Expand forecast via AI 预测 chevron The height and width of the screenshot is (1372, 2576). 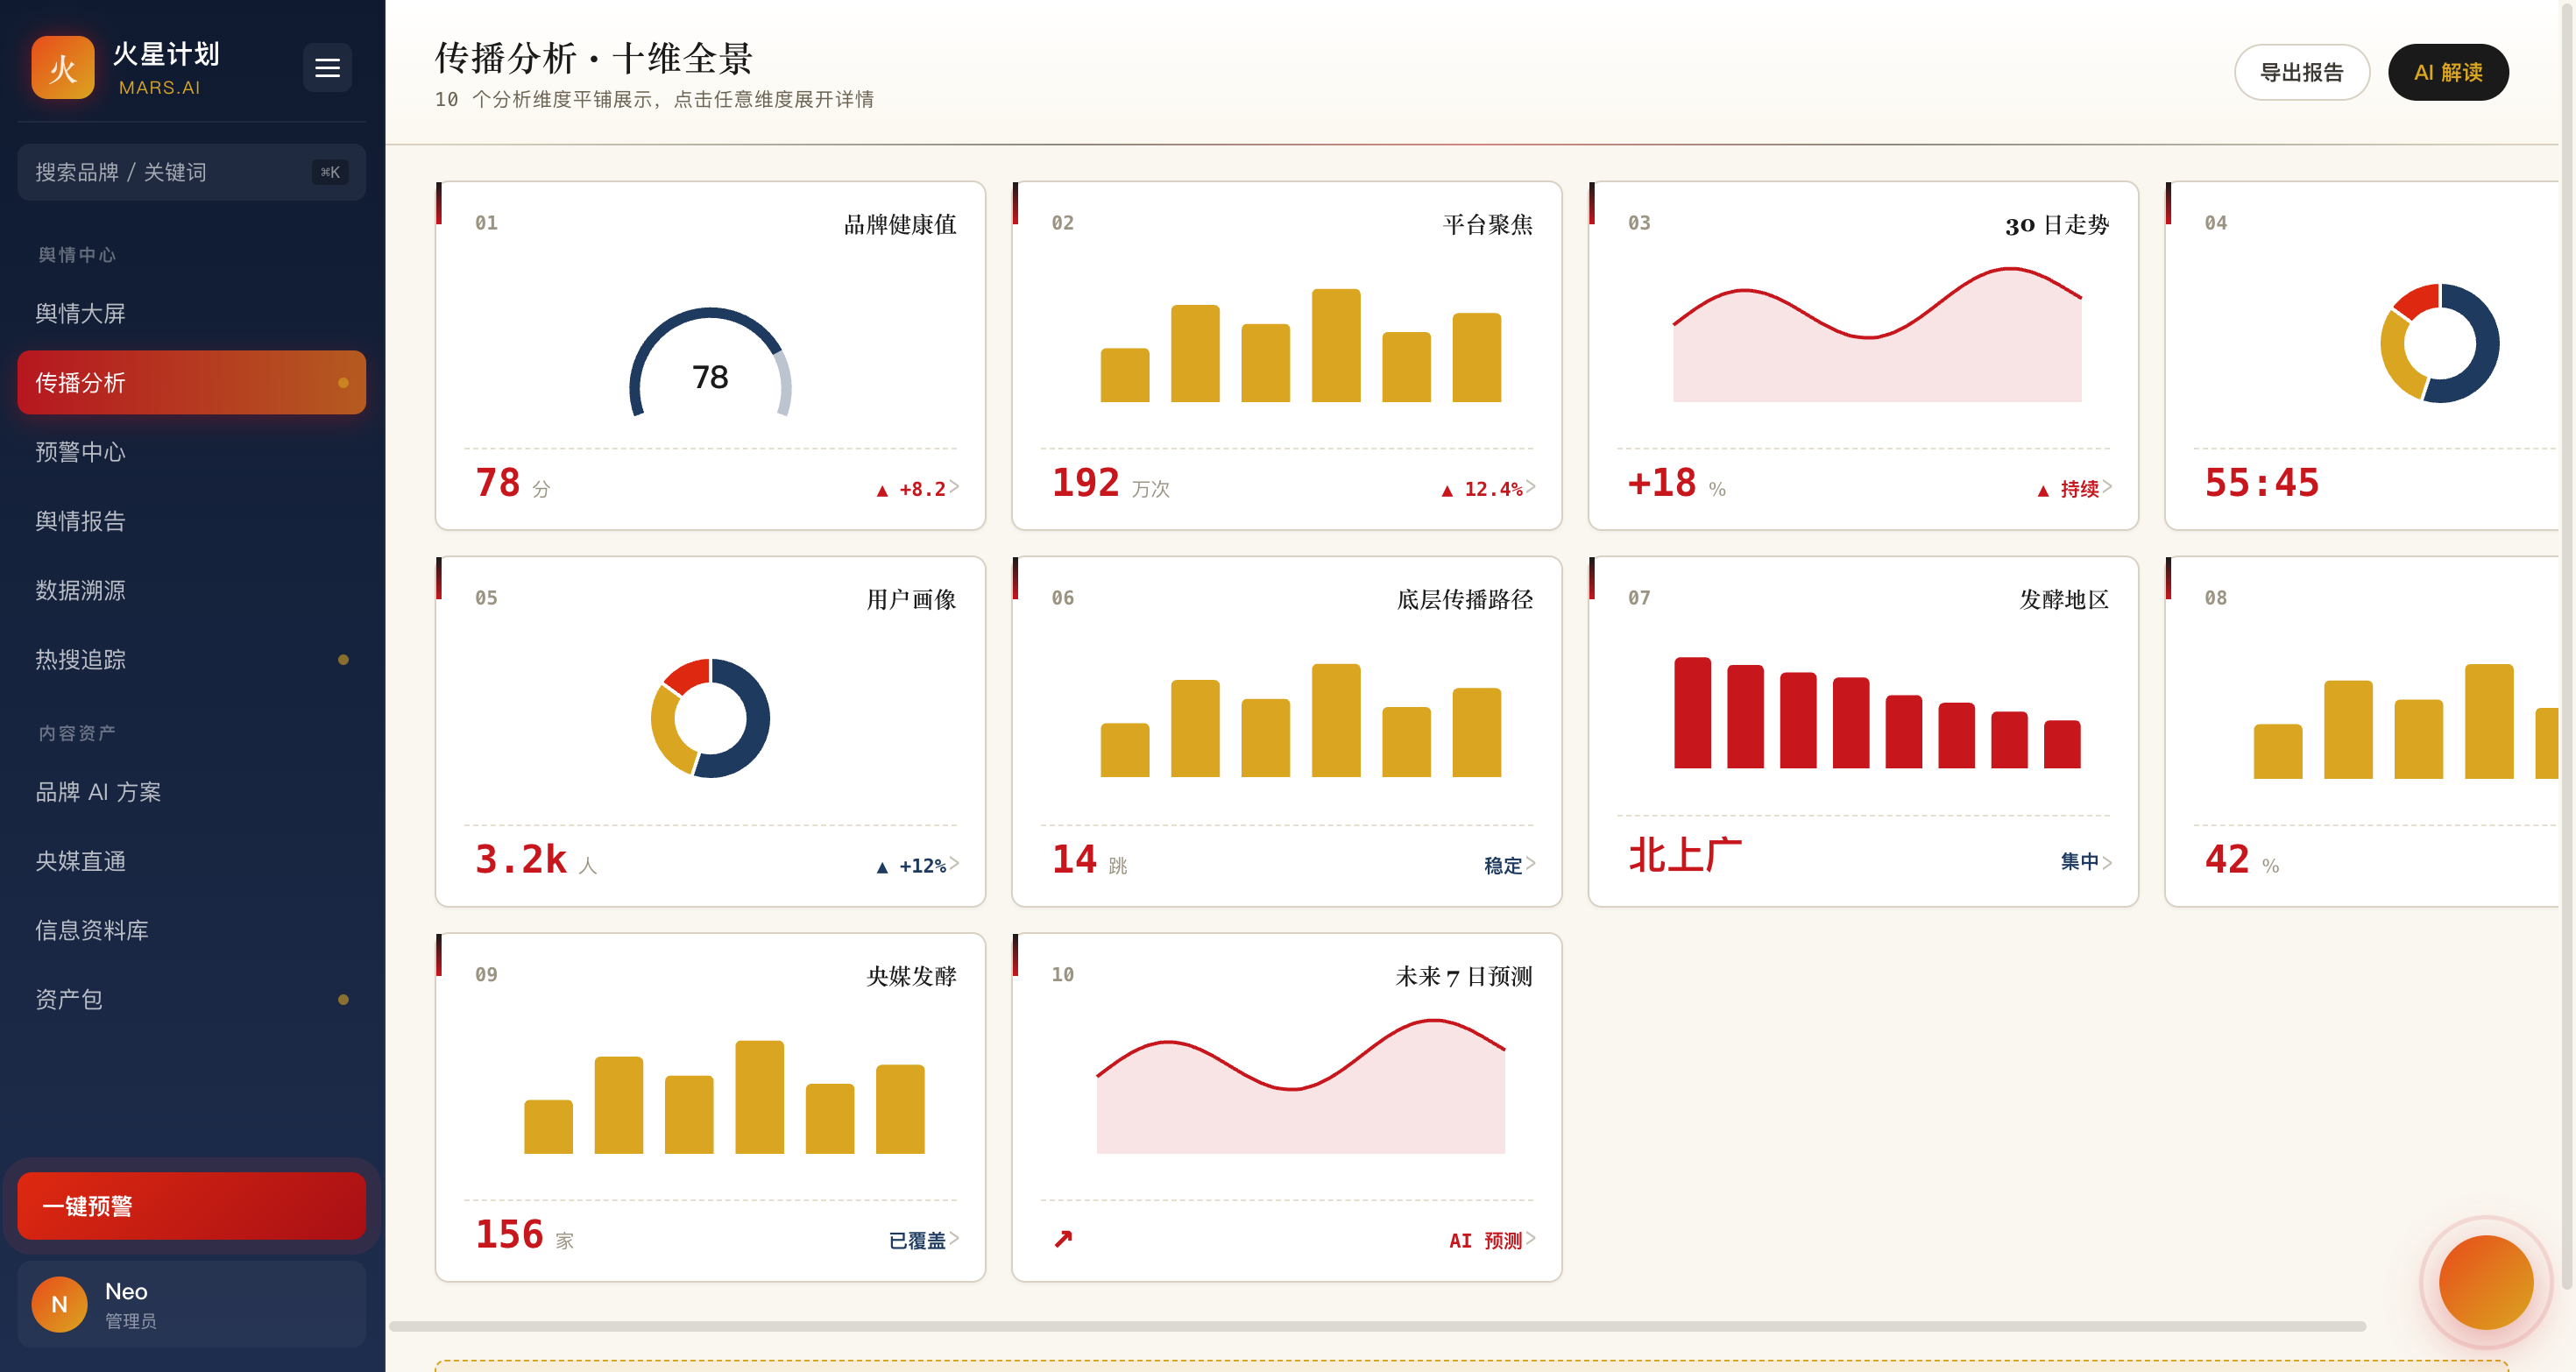coord(1530,1239)
